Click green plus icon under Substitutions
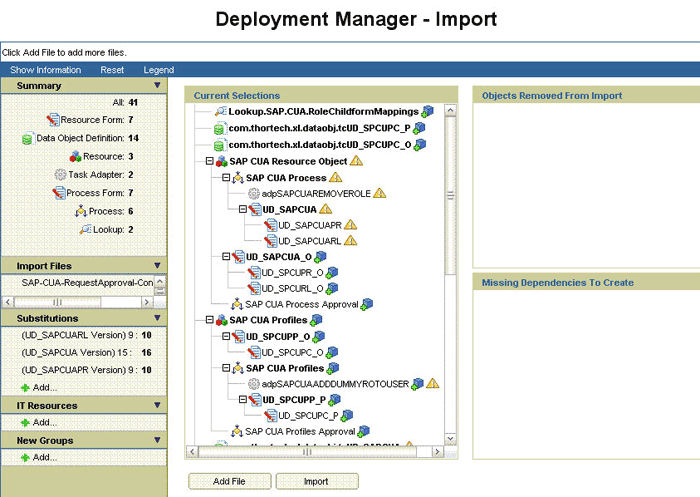The height and width of the screenshot is (497, 700). [x=25, y=388]
